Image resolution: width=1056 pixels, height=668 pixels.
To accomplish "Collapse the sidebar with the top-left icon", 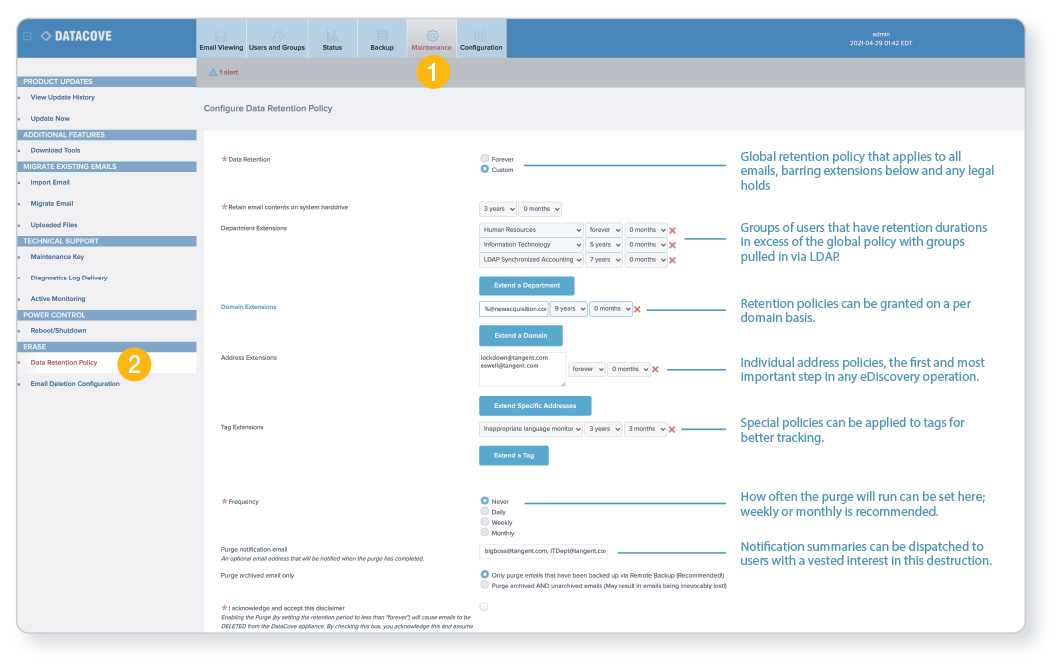I will coord(28,36).
